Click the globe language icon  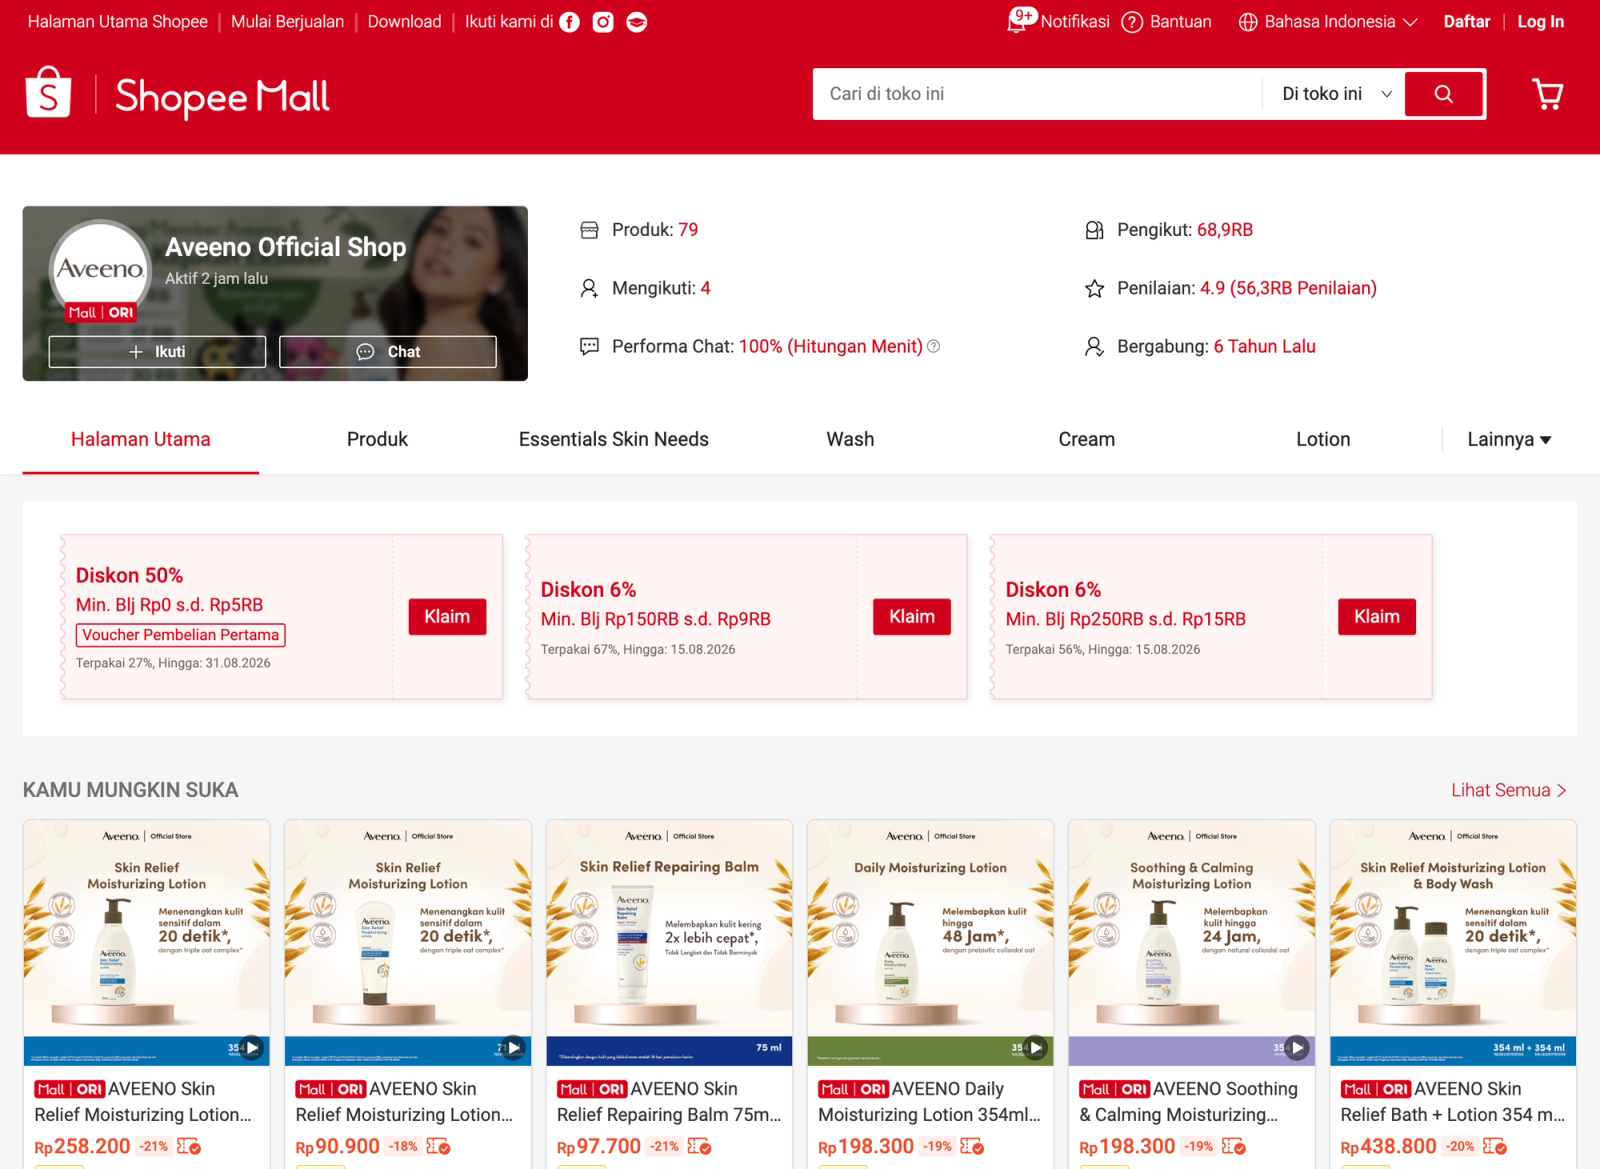[1248, 22]
